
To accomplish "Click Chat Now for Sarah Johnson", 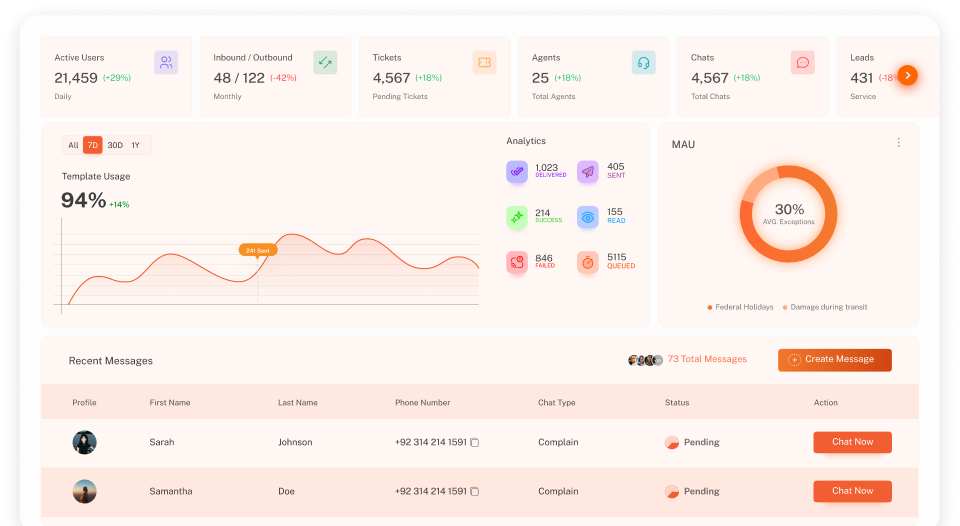I will (x=852, y=442).
